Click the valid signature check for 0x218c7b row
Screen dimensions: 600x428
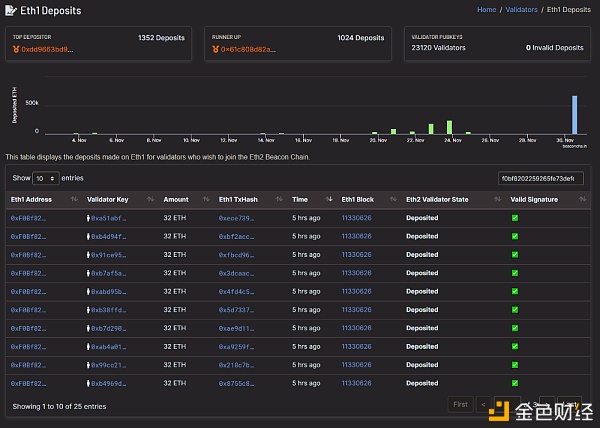515,365
